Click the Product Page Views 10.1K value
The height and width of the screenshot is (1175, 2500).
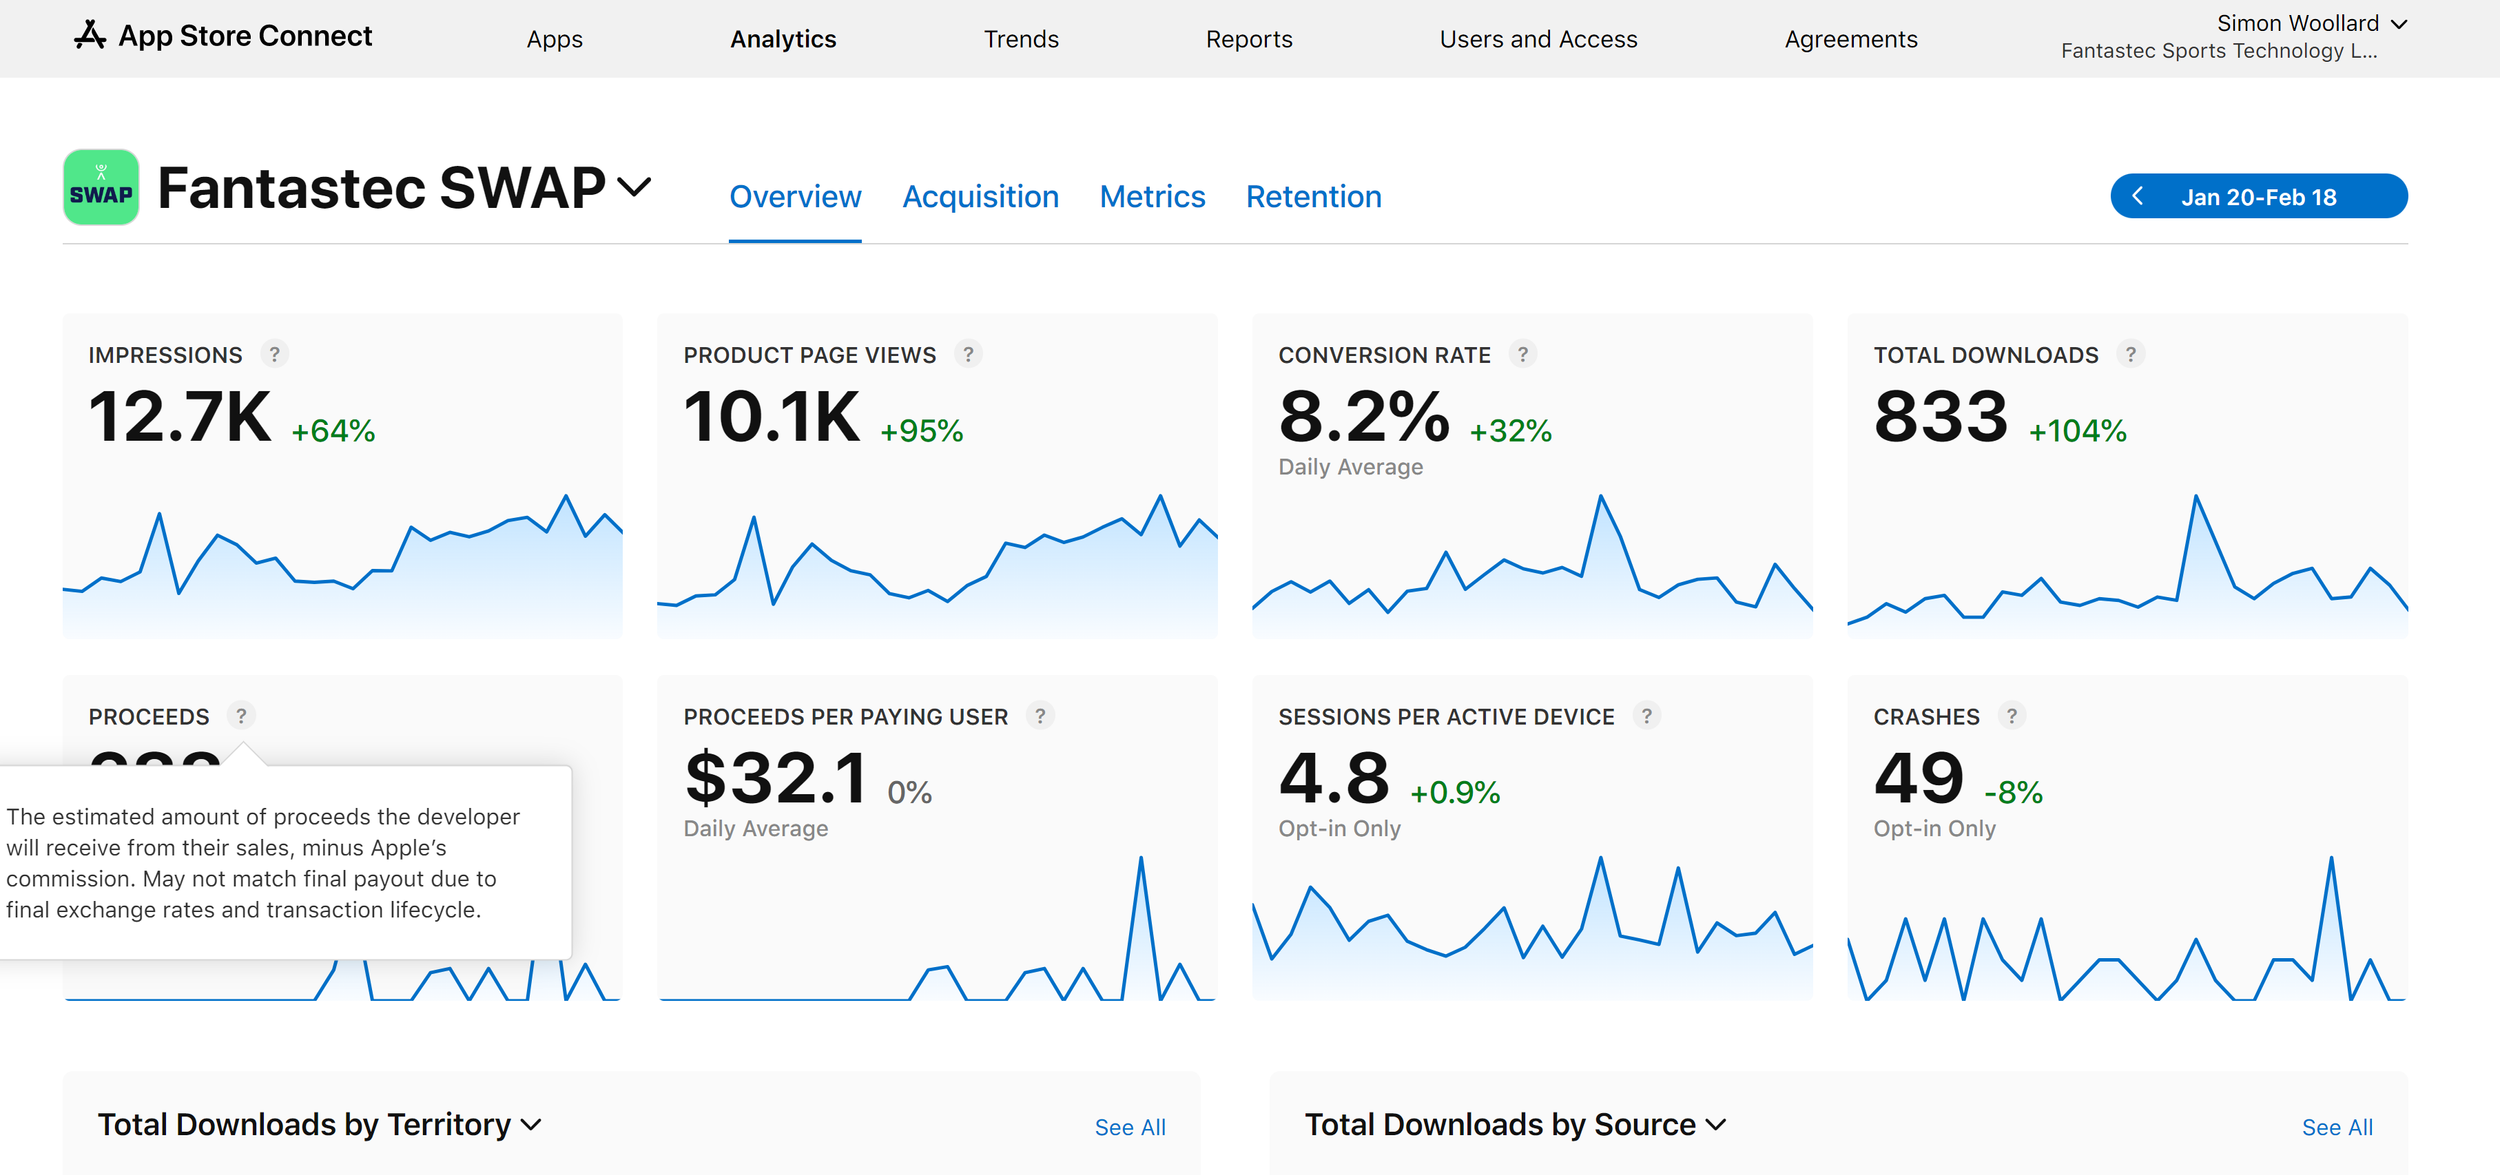[x=771, y=417]
